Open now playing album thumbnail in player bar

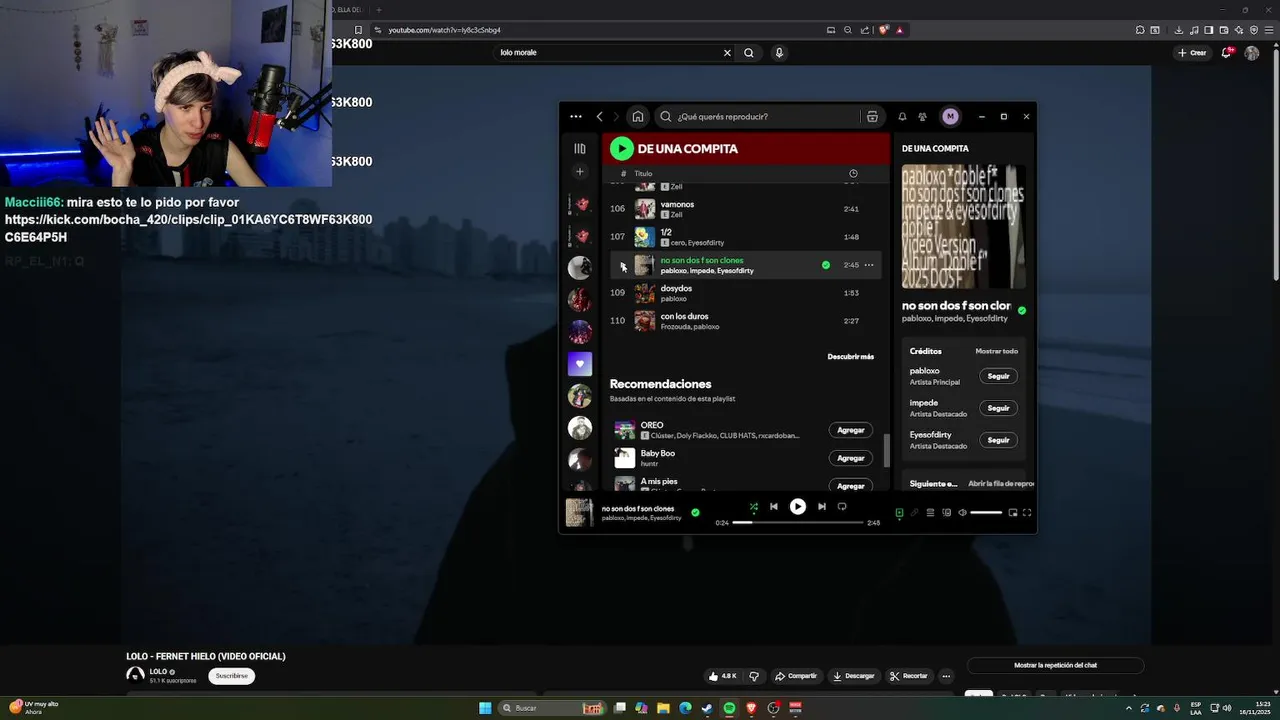579,512
